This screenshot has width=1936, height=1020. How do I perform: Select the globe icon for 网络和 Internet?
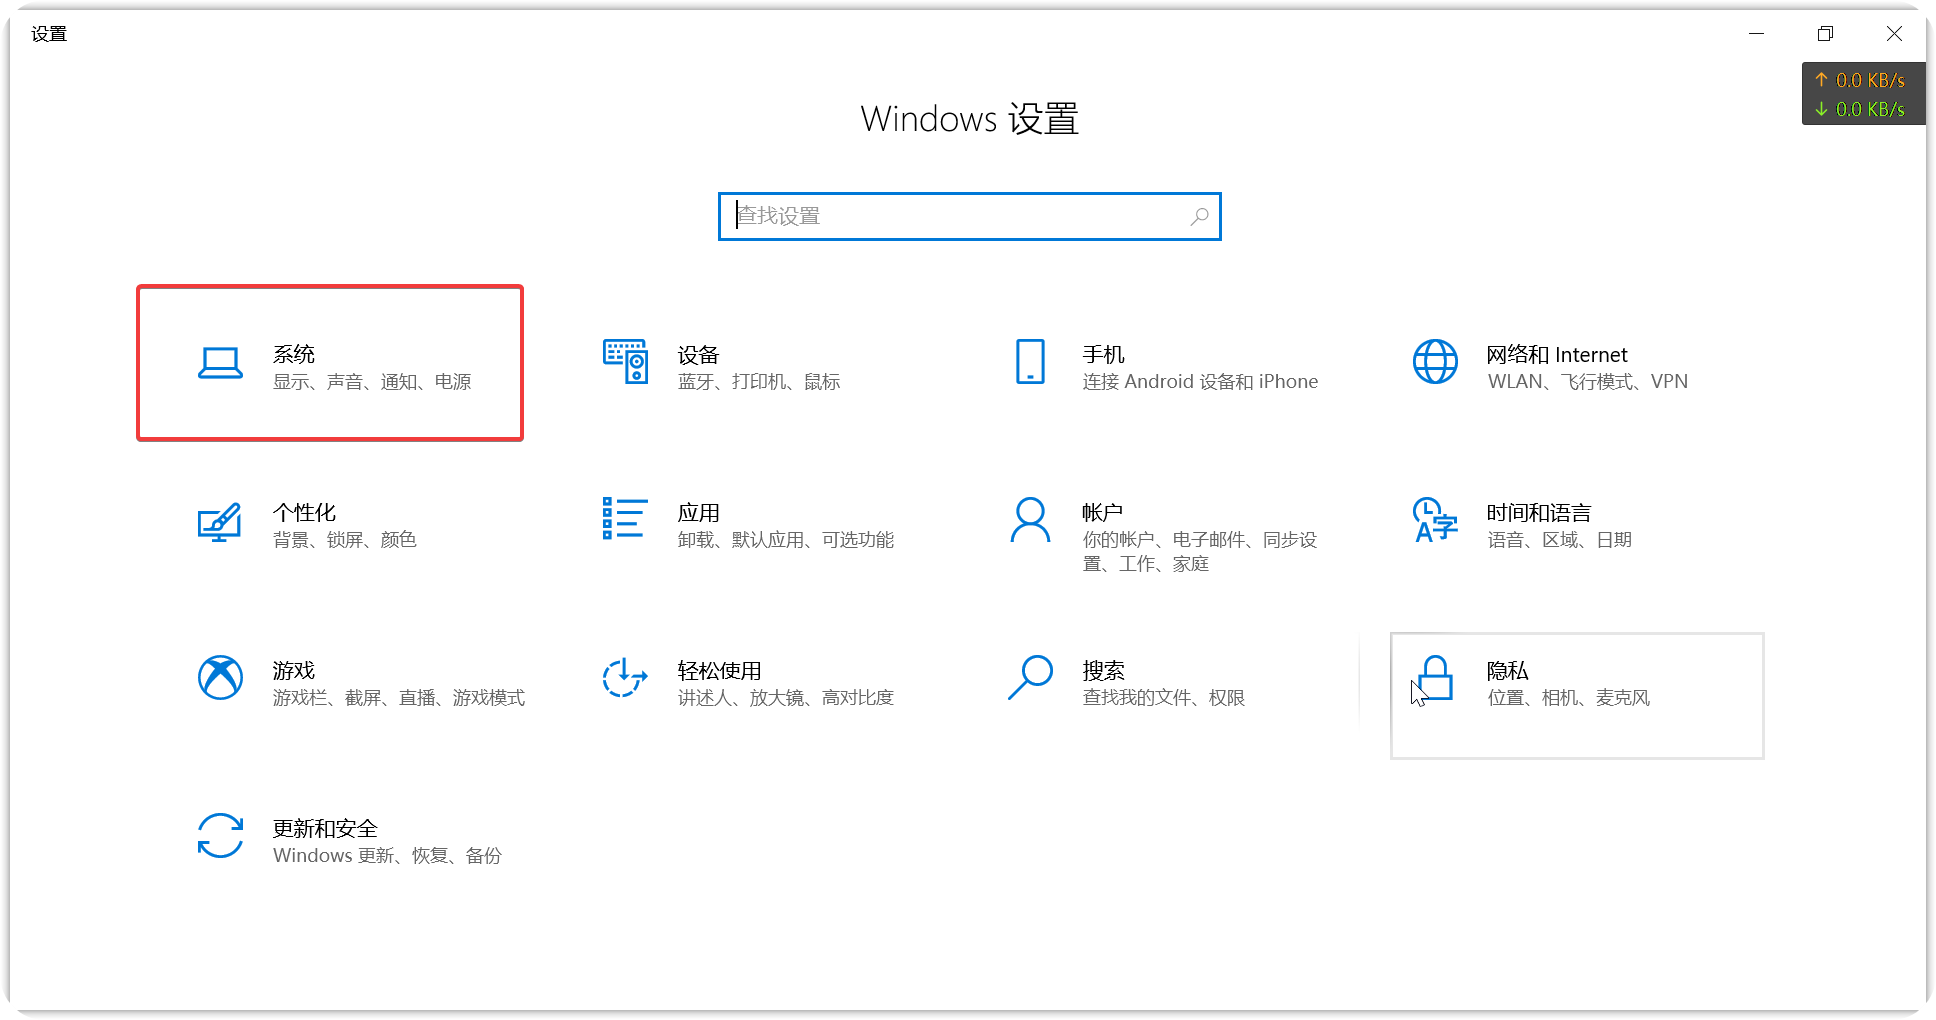click(1435, 362)
